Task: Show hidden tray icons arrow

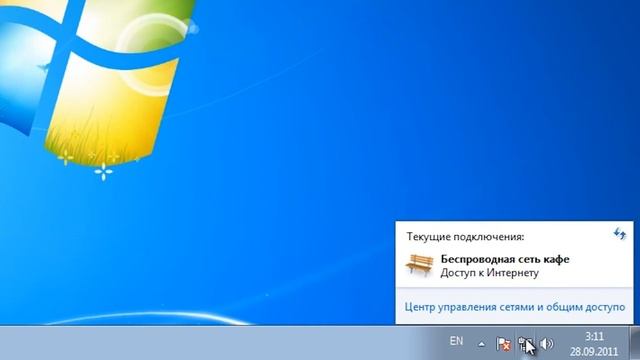Action: 482,344
